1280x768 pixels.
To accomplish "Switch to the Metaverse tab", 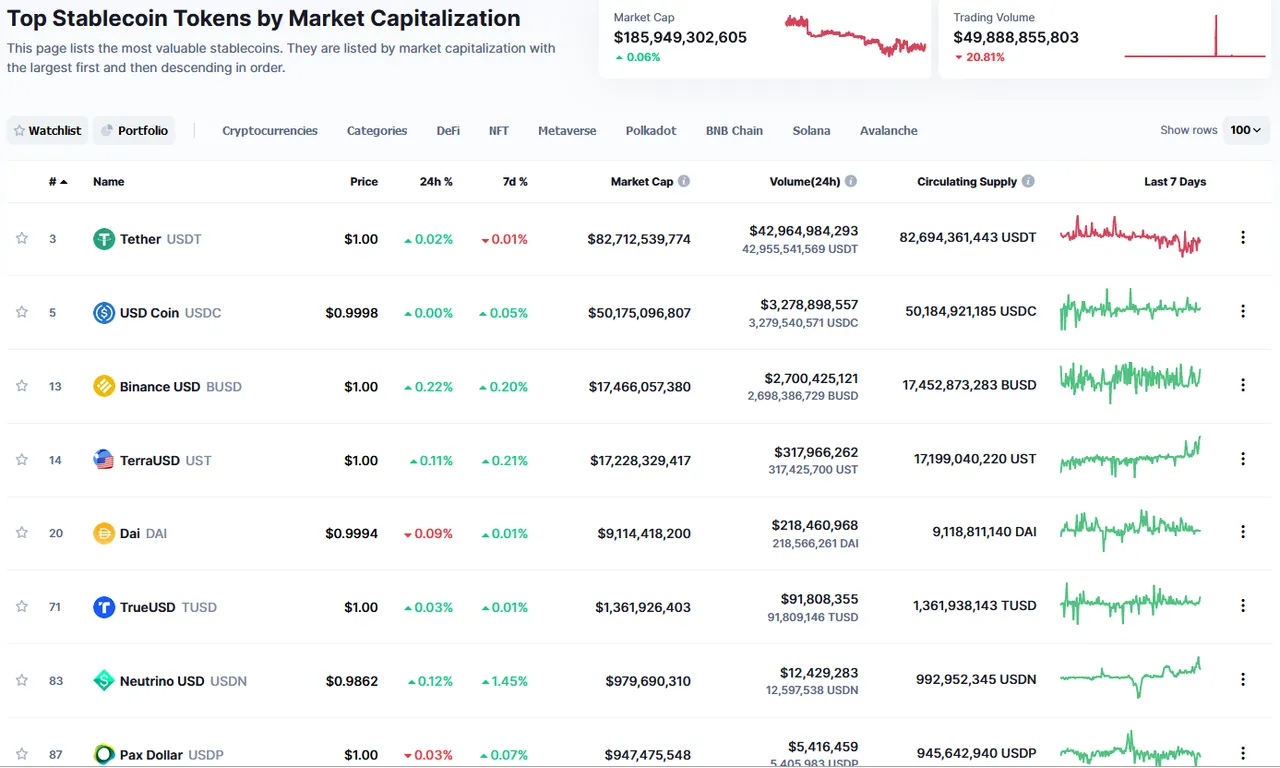I will [567, 130].
